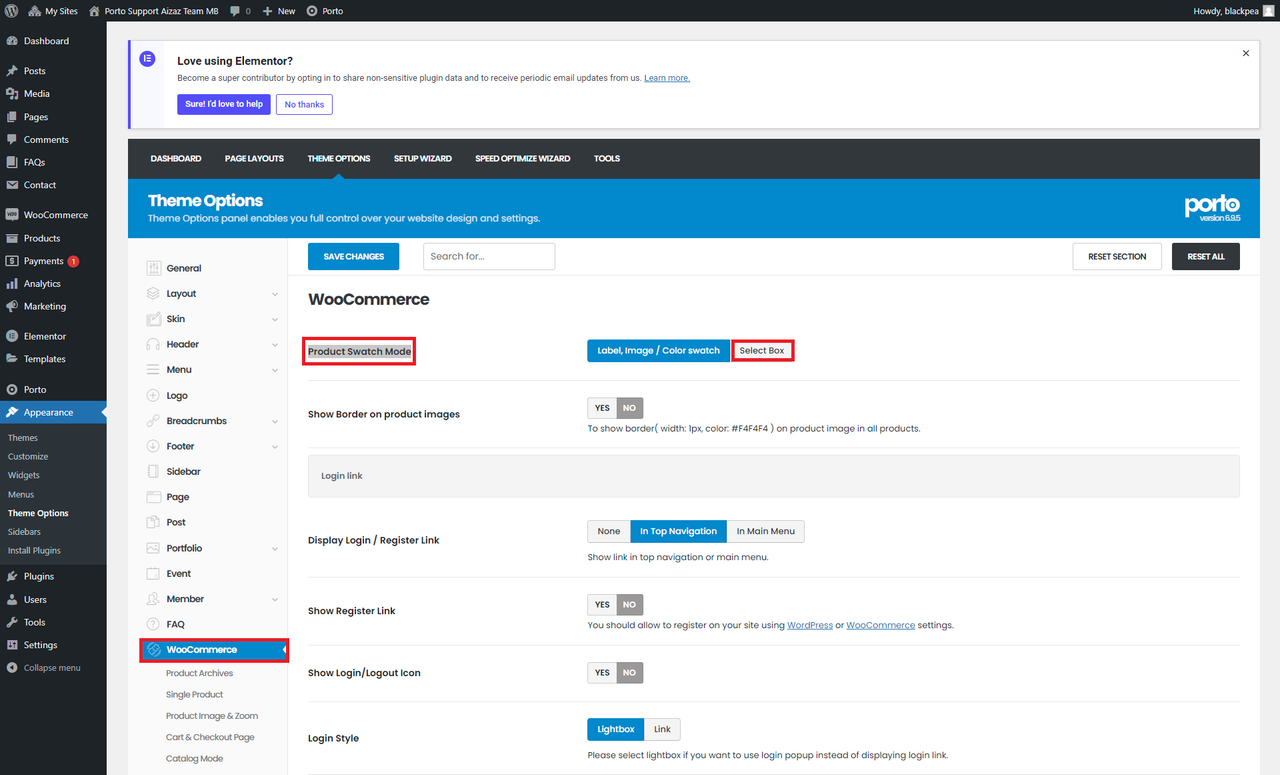Dismiss the Elementor notice with X

[1246, 53]
